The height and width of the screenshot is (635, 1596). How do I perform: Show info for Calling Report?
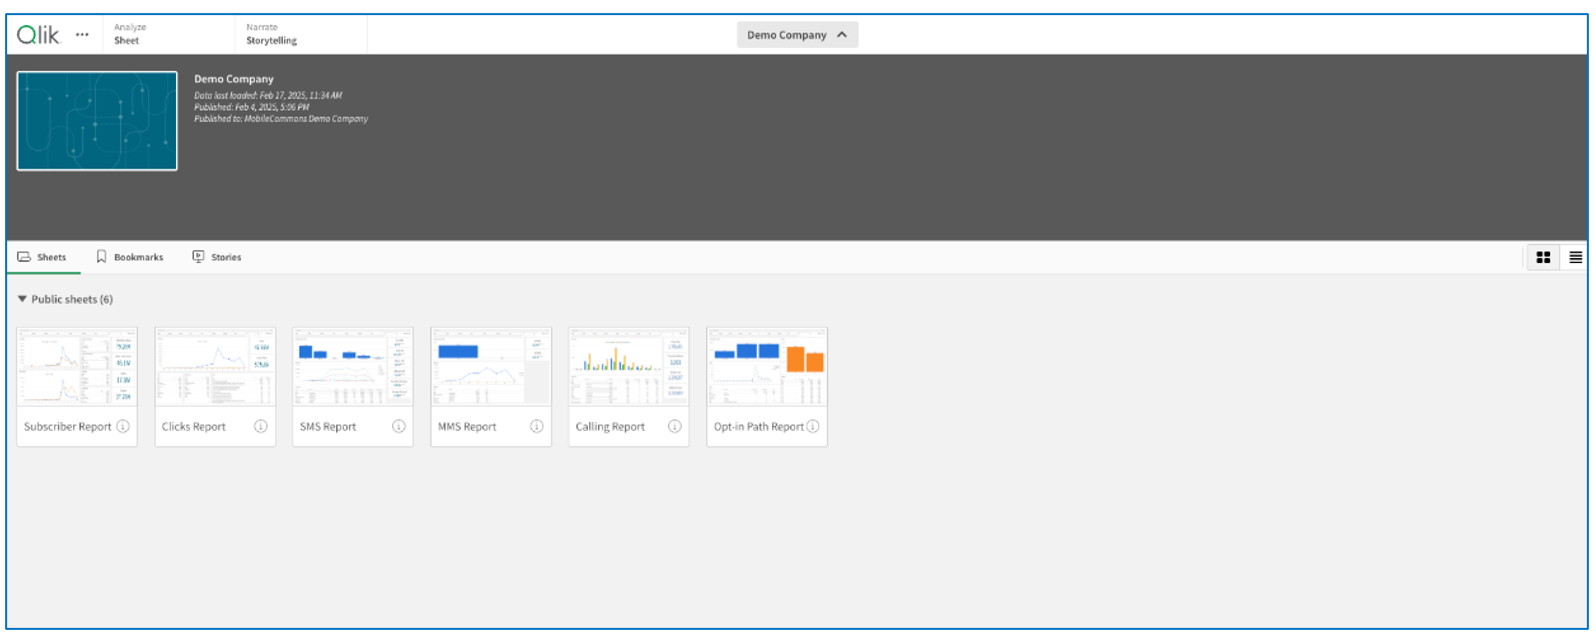[x=675, y=426]
